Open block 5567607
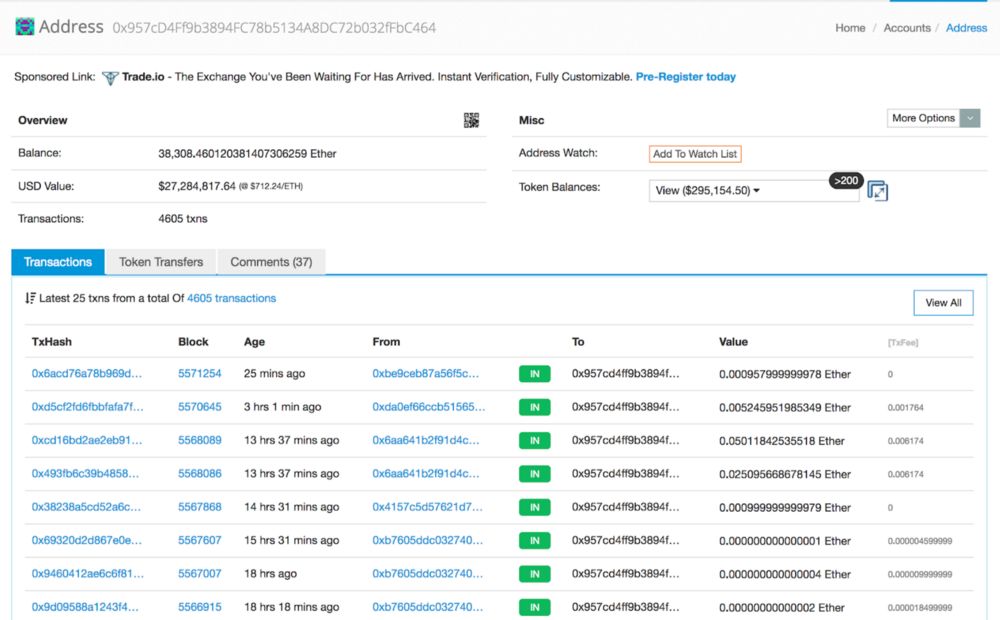This screenshot has height=620, width=1000. (200, 540)
